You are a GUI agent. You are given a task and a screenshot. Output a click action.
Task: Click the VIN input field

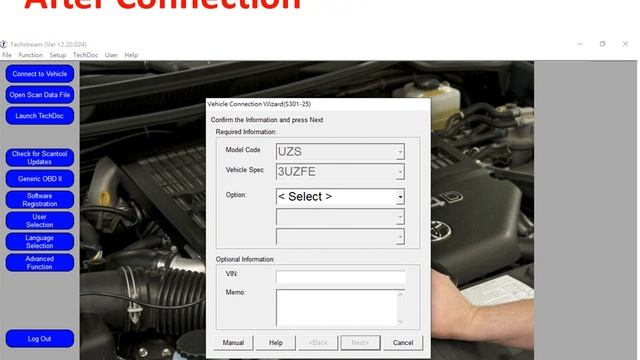tap(341, 277)
